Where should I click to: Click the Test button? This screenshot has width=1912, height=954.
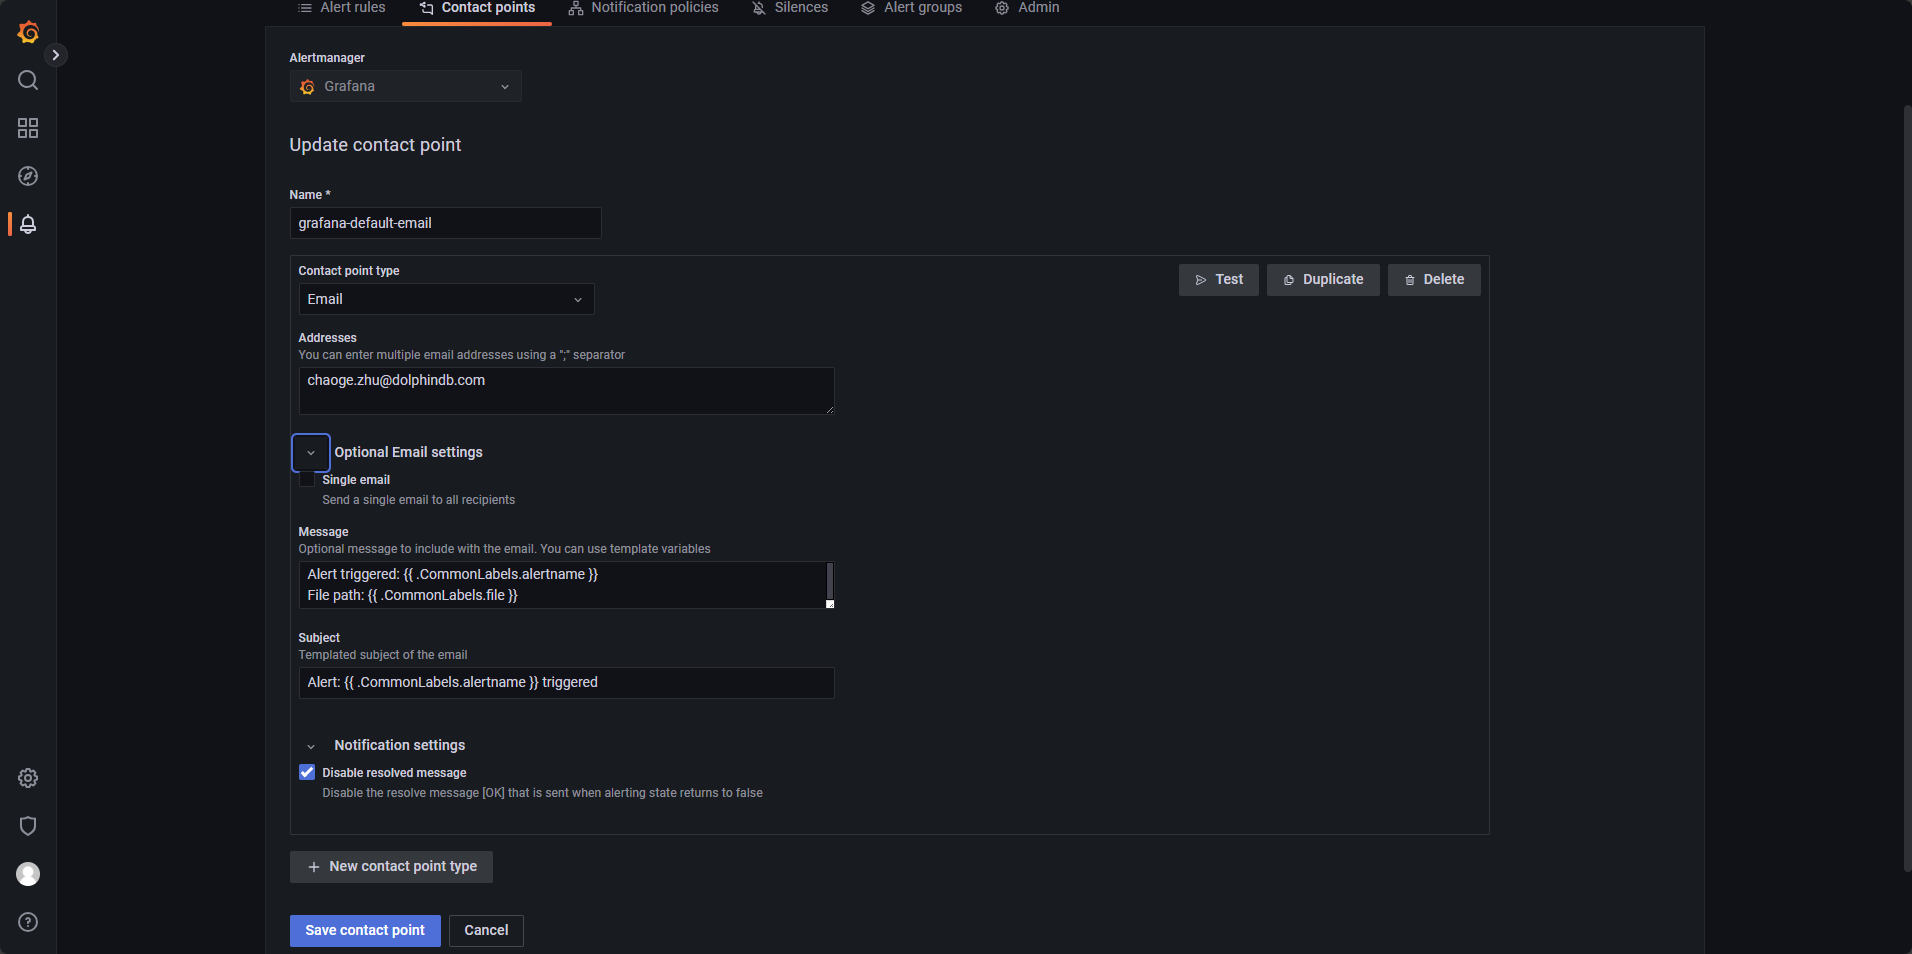click(x=1218, y=280)
